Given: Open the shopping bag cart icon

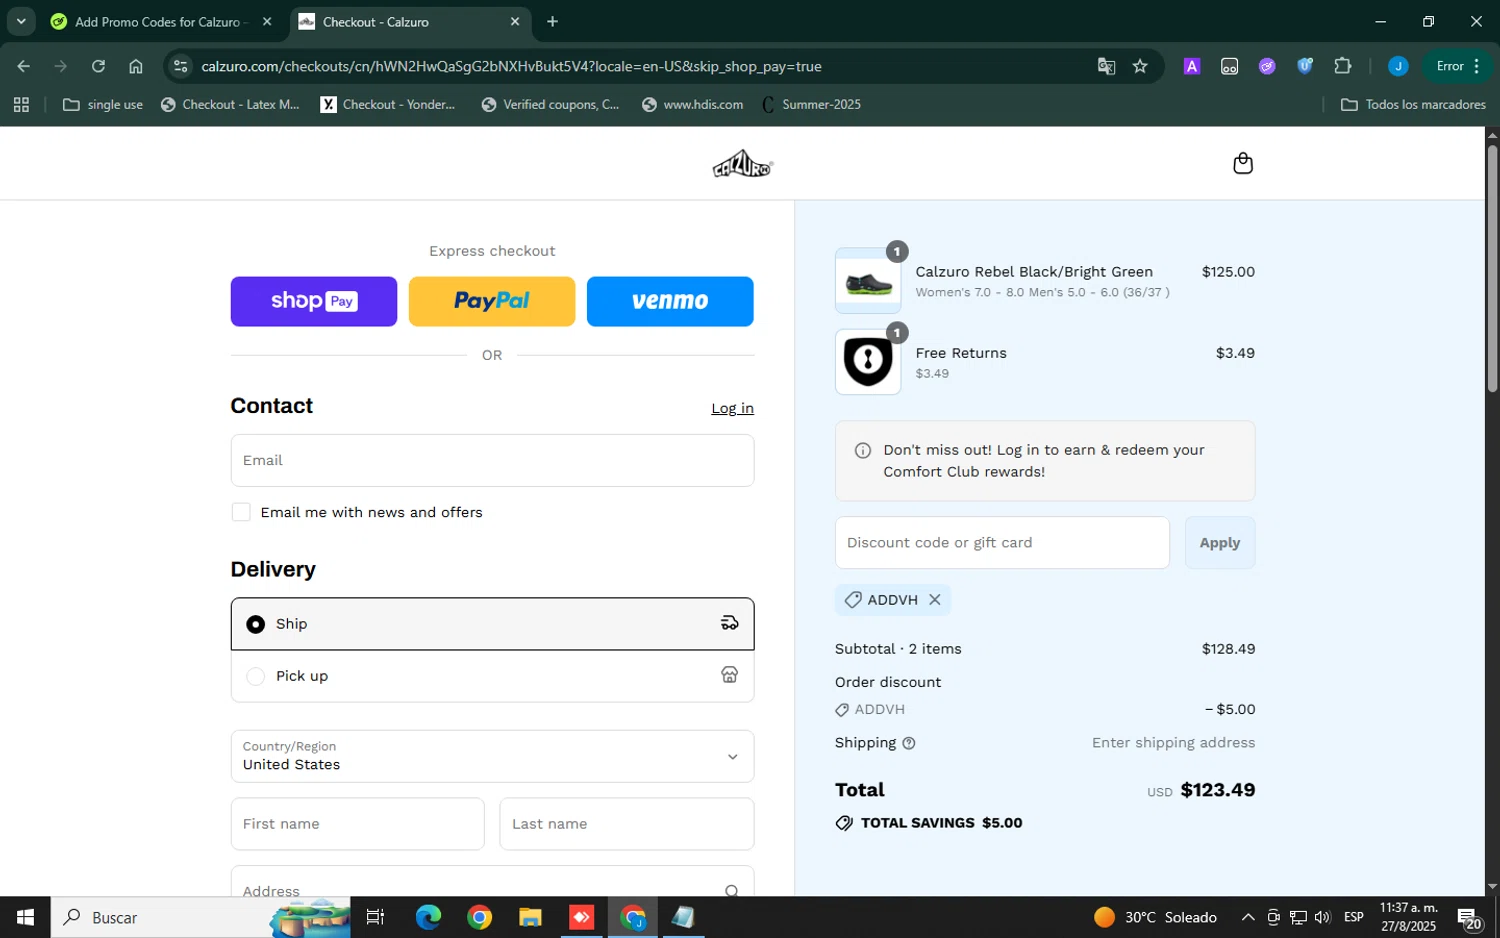Looking at the screenshot, I should pyautogui.click(x=1243, y=163).
